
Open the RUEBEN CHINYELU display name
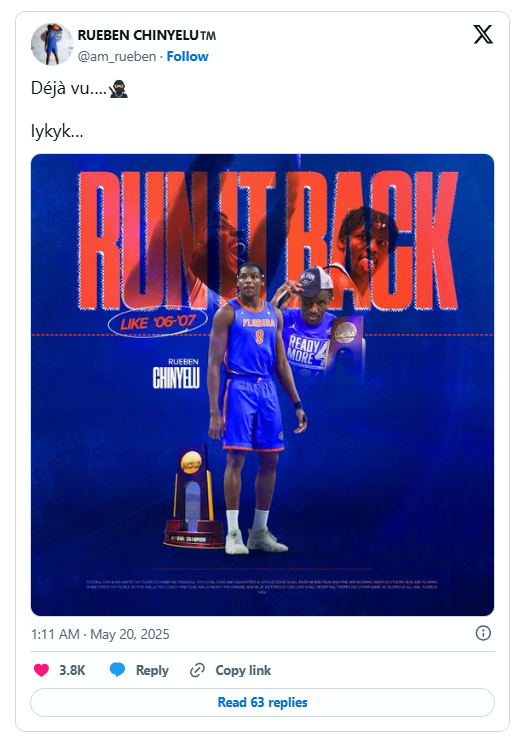click(x=146, y=36)
